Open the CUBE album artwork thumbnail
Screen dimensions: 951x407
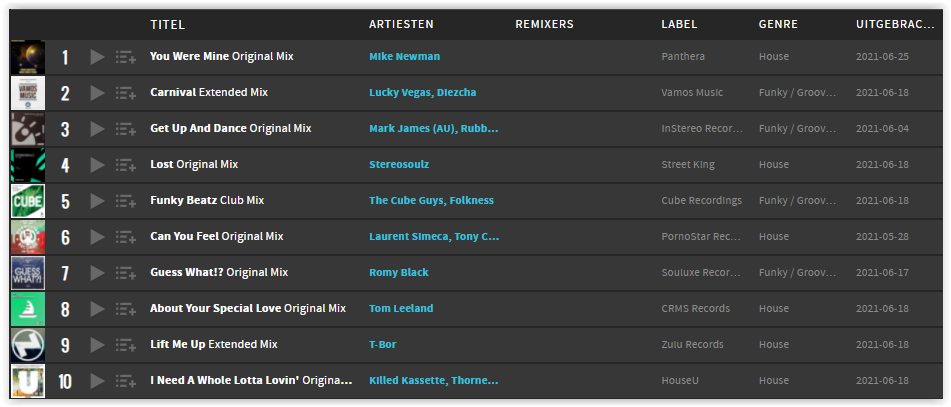pos(28,201)
